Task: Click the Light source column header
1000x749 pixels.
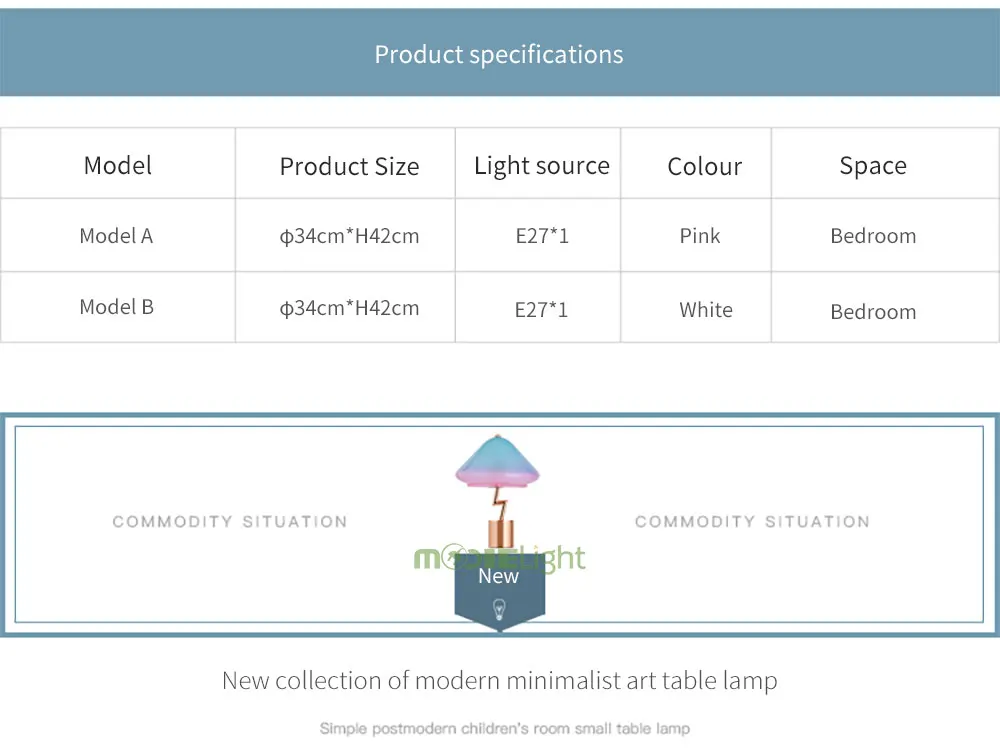Action: [x=541, y=166]
